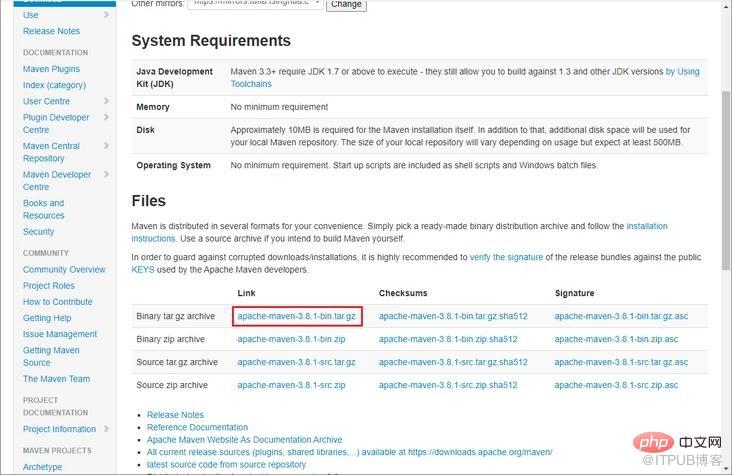Click the Change mirror button
The width and height of the screenshot is (732, 475).
[x=346, y=5]
